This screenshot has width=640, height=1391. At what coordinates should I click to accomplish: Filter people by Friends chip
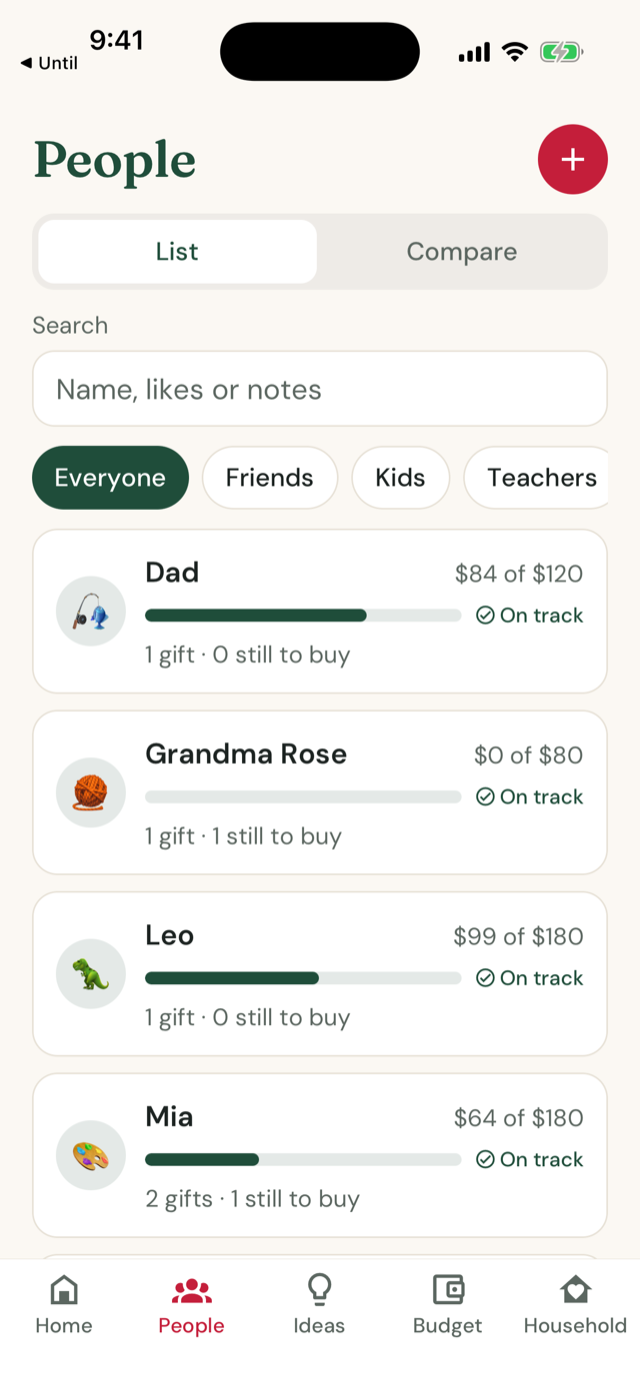click(x=270, y=478)
